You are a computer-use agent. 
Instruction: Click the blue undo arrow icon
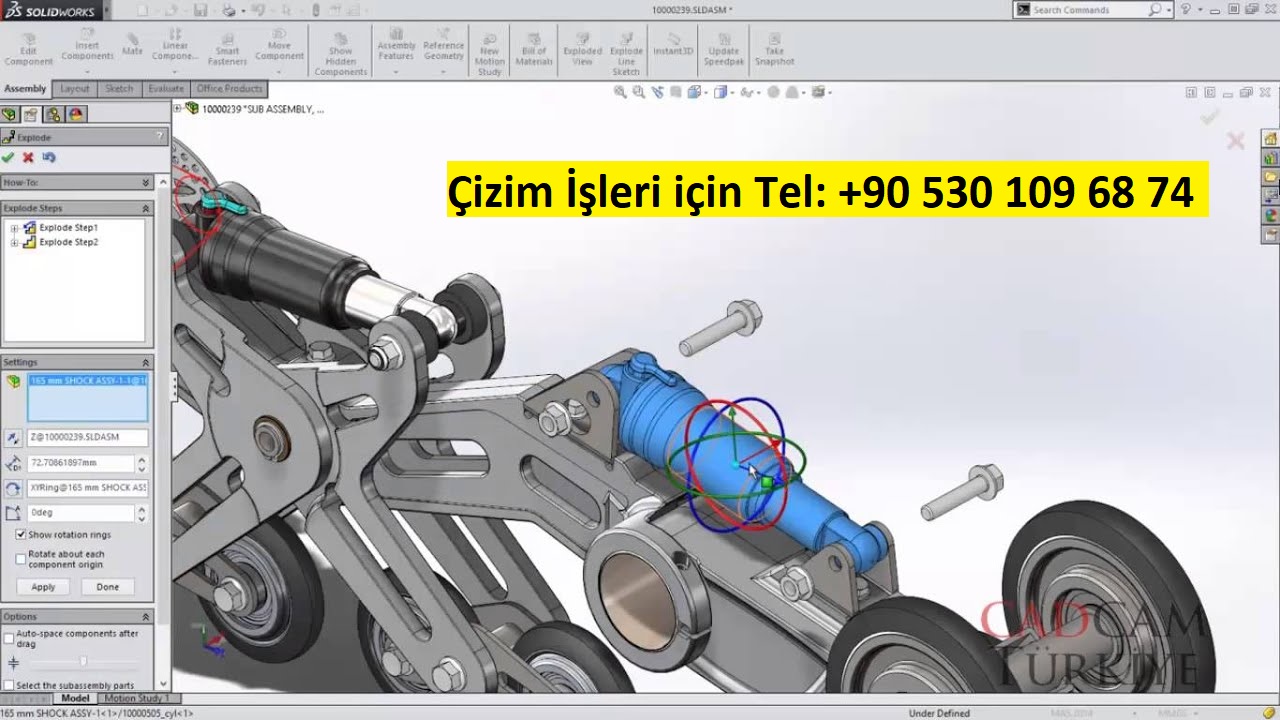(48, 157)
